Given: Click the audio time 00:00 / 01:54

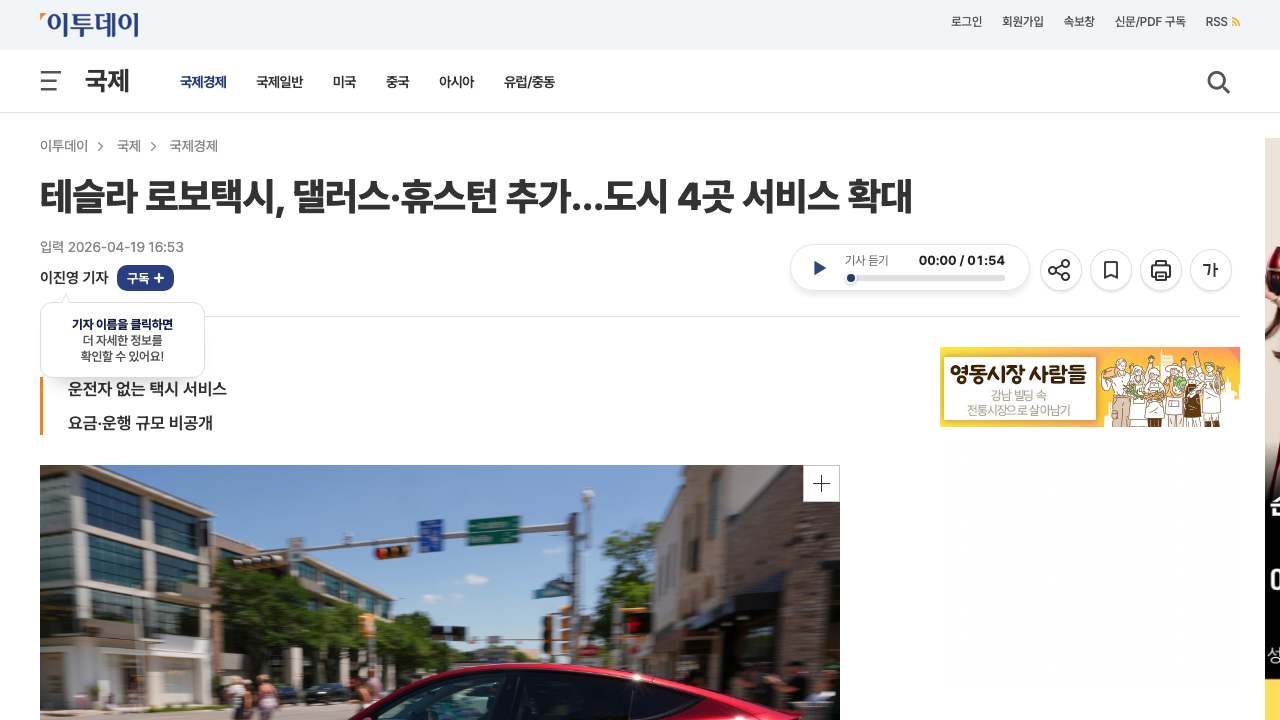Looking at the screenshot, I should click(961, 260).
